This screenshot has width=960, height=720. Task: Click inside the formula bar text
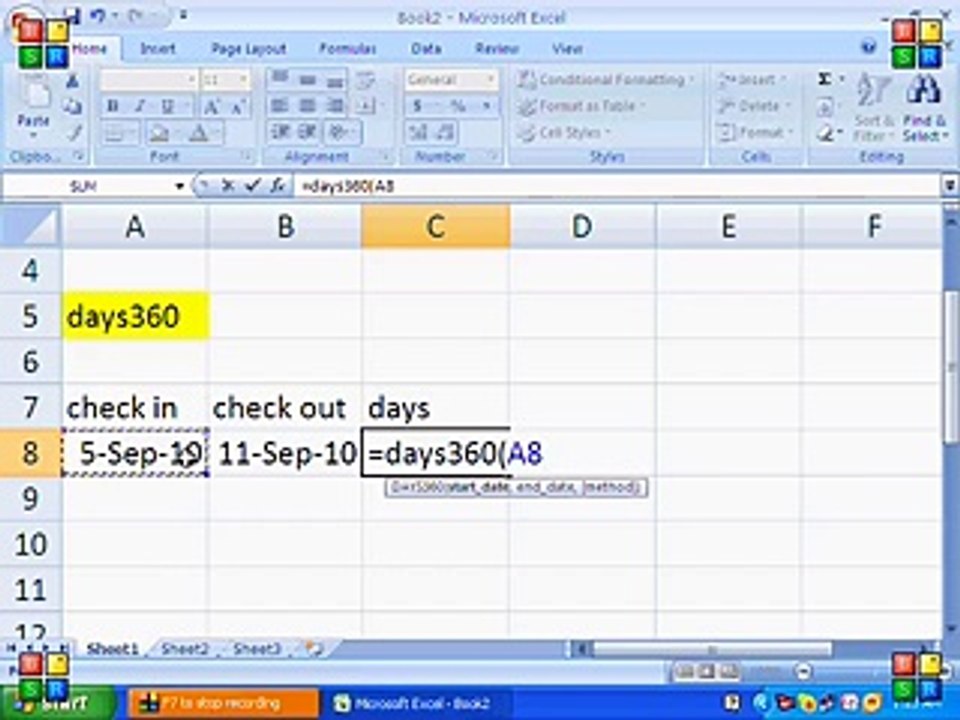point(616,186)
